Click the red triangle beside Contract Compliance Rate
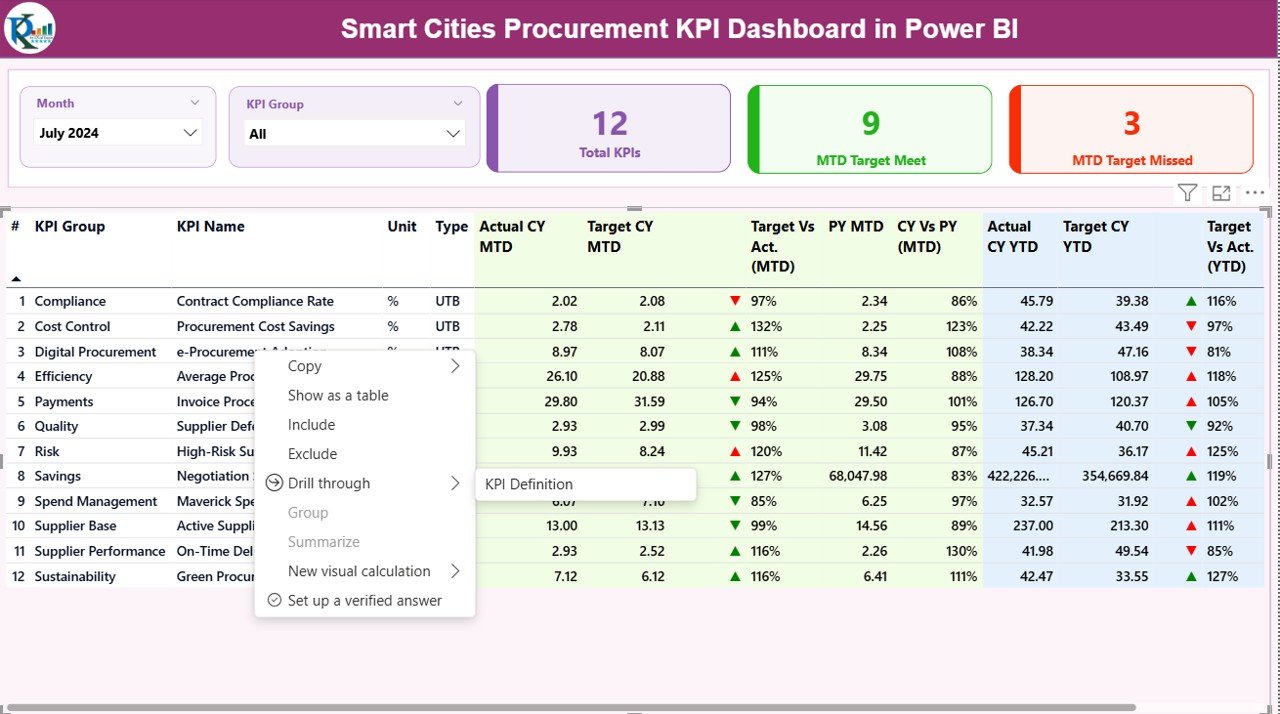The width and height of the screenshot is (1280, 714). [735, 300]
